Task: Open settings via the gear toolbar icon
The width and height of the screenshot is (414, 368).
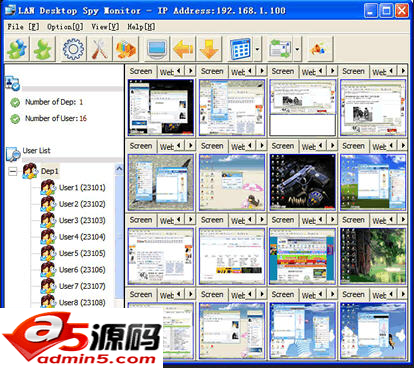Action: (x=73, y=49)
